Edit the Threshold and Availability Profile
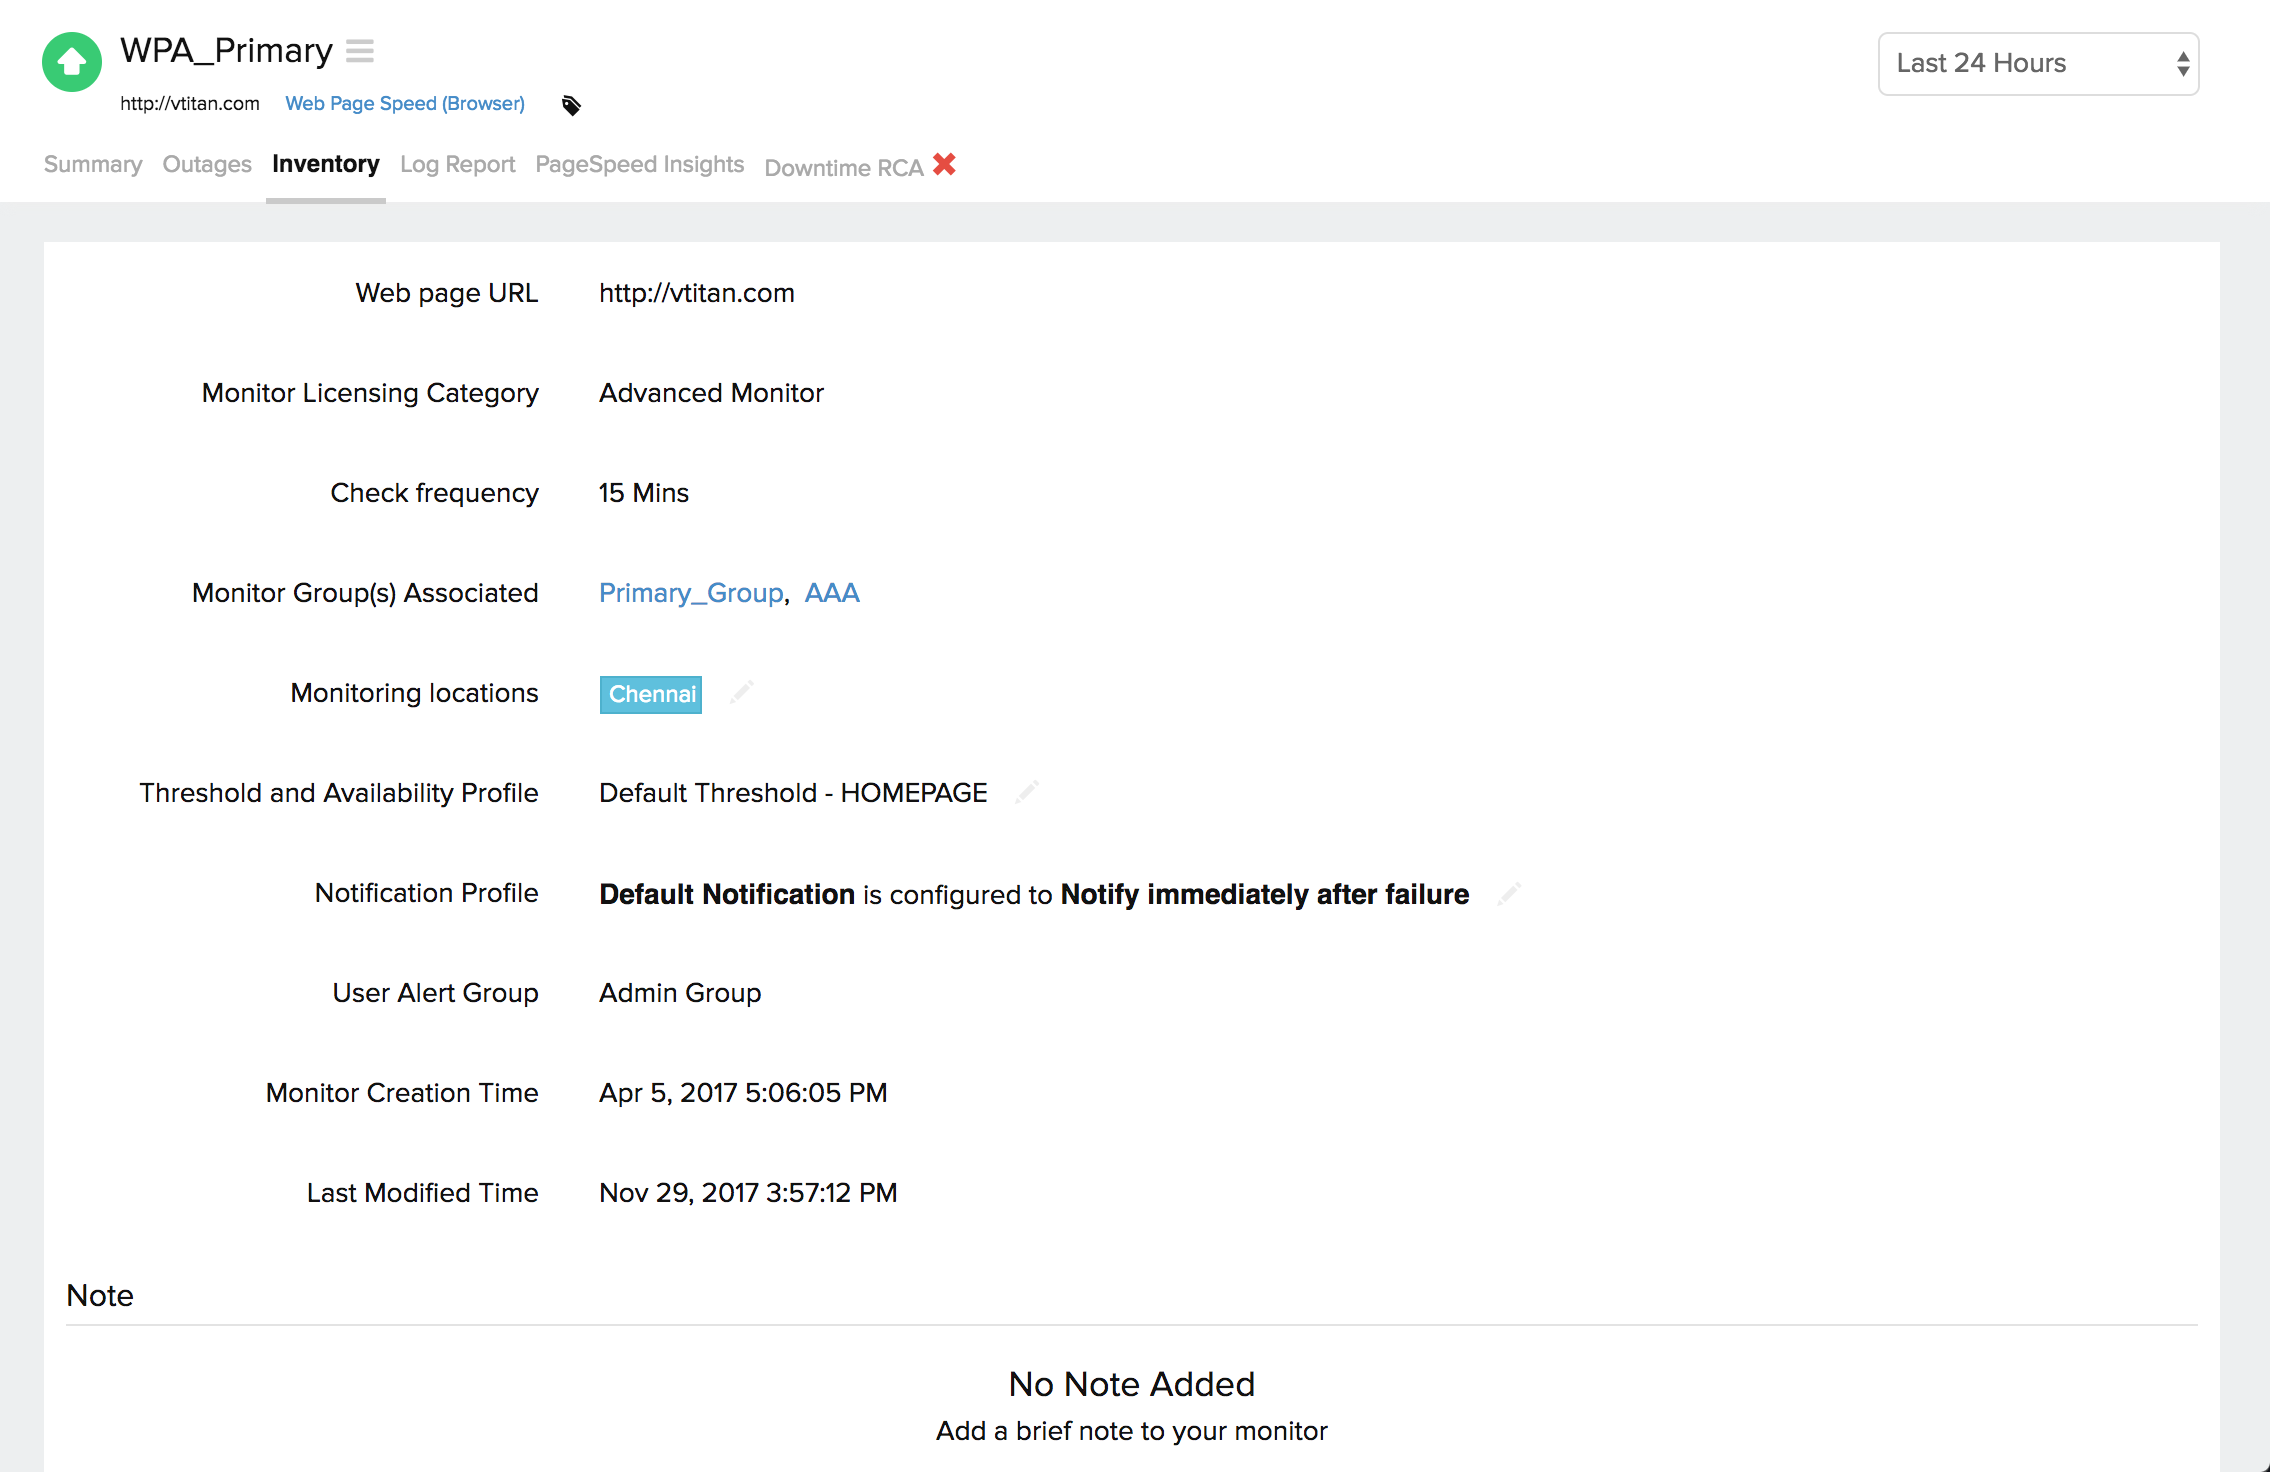The image size is (2270, 1472). point(1028,792)
